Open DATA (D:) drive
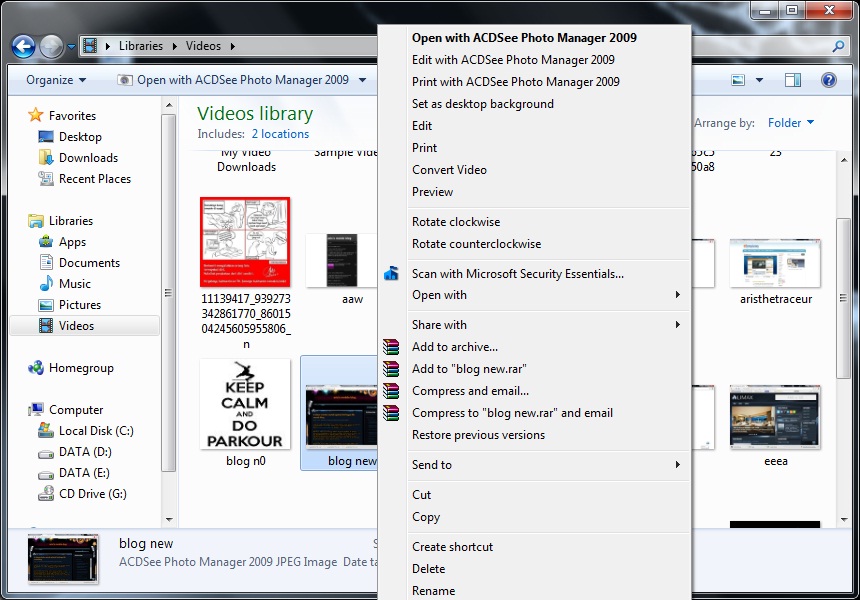 [85, 452]
